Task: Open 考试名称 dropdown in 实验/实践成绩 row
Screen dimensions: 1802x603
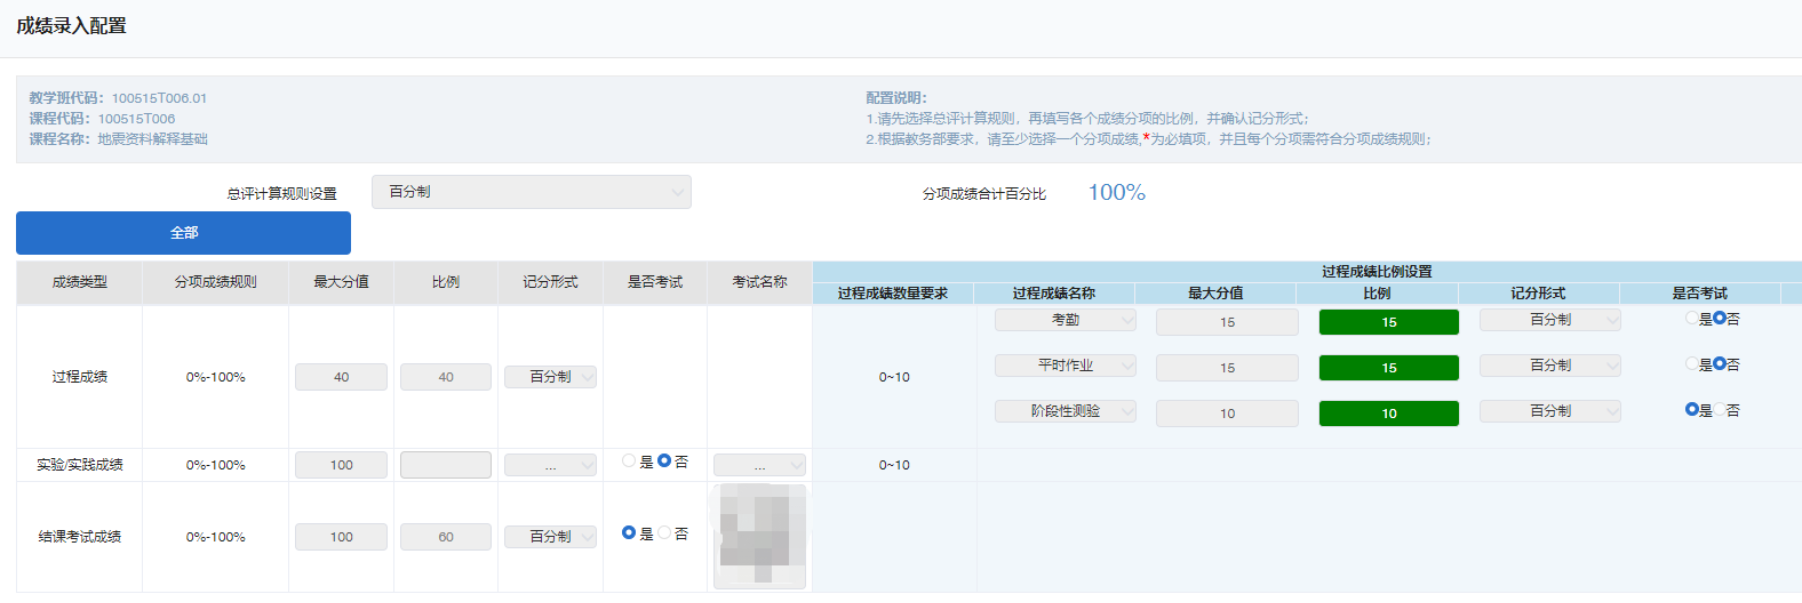Action: coord(759,465)
